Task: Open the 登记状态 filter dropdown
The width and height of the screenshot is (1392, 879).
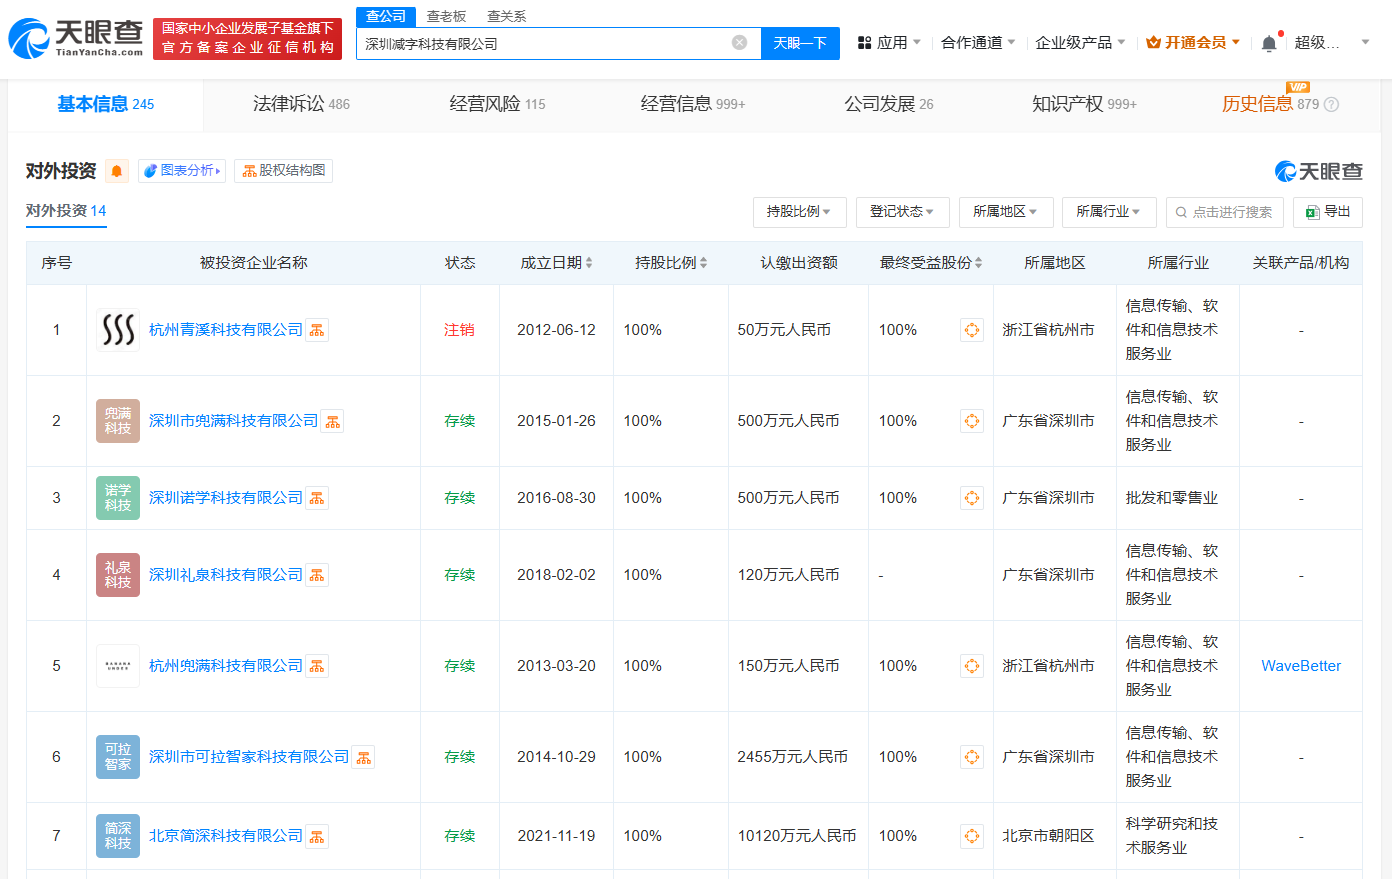Action: [902, 212]
